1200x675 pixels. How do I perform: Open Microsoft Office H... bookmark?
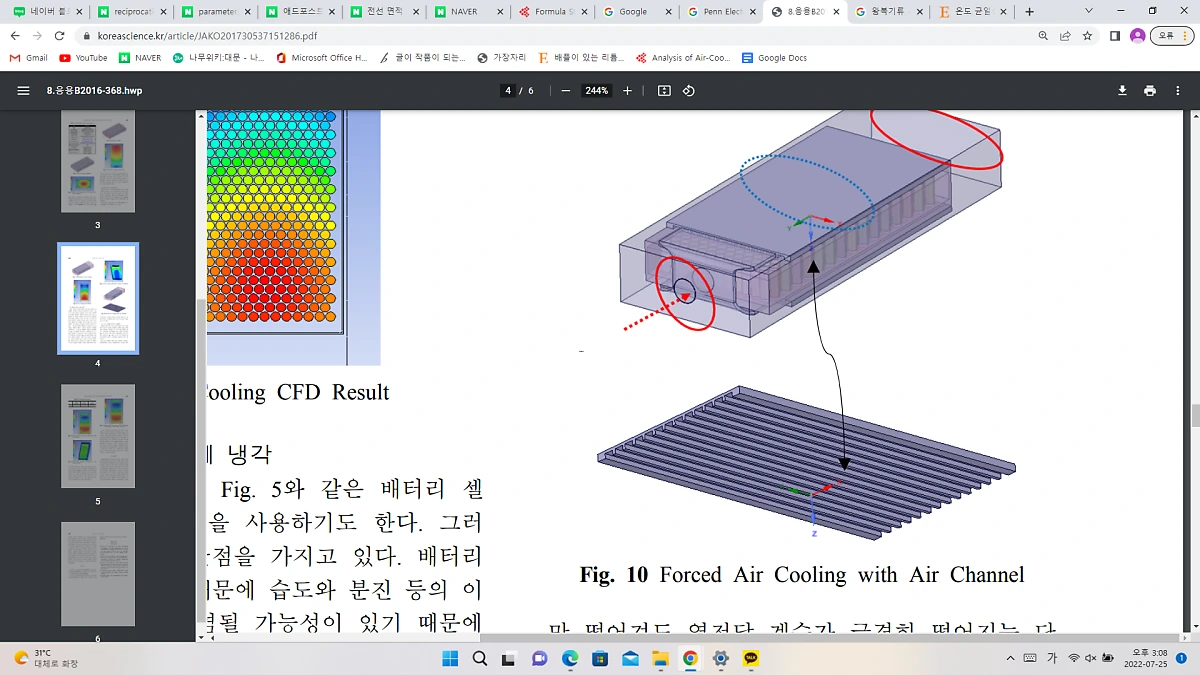pyautogui.click(x=321, y=58)
